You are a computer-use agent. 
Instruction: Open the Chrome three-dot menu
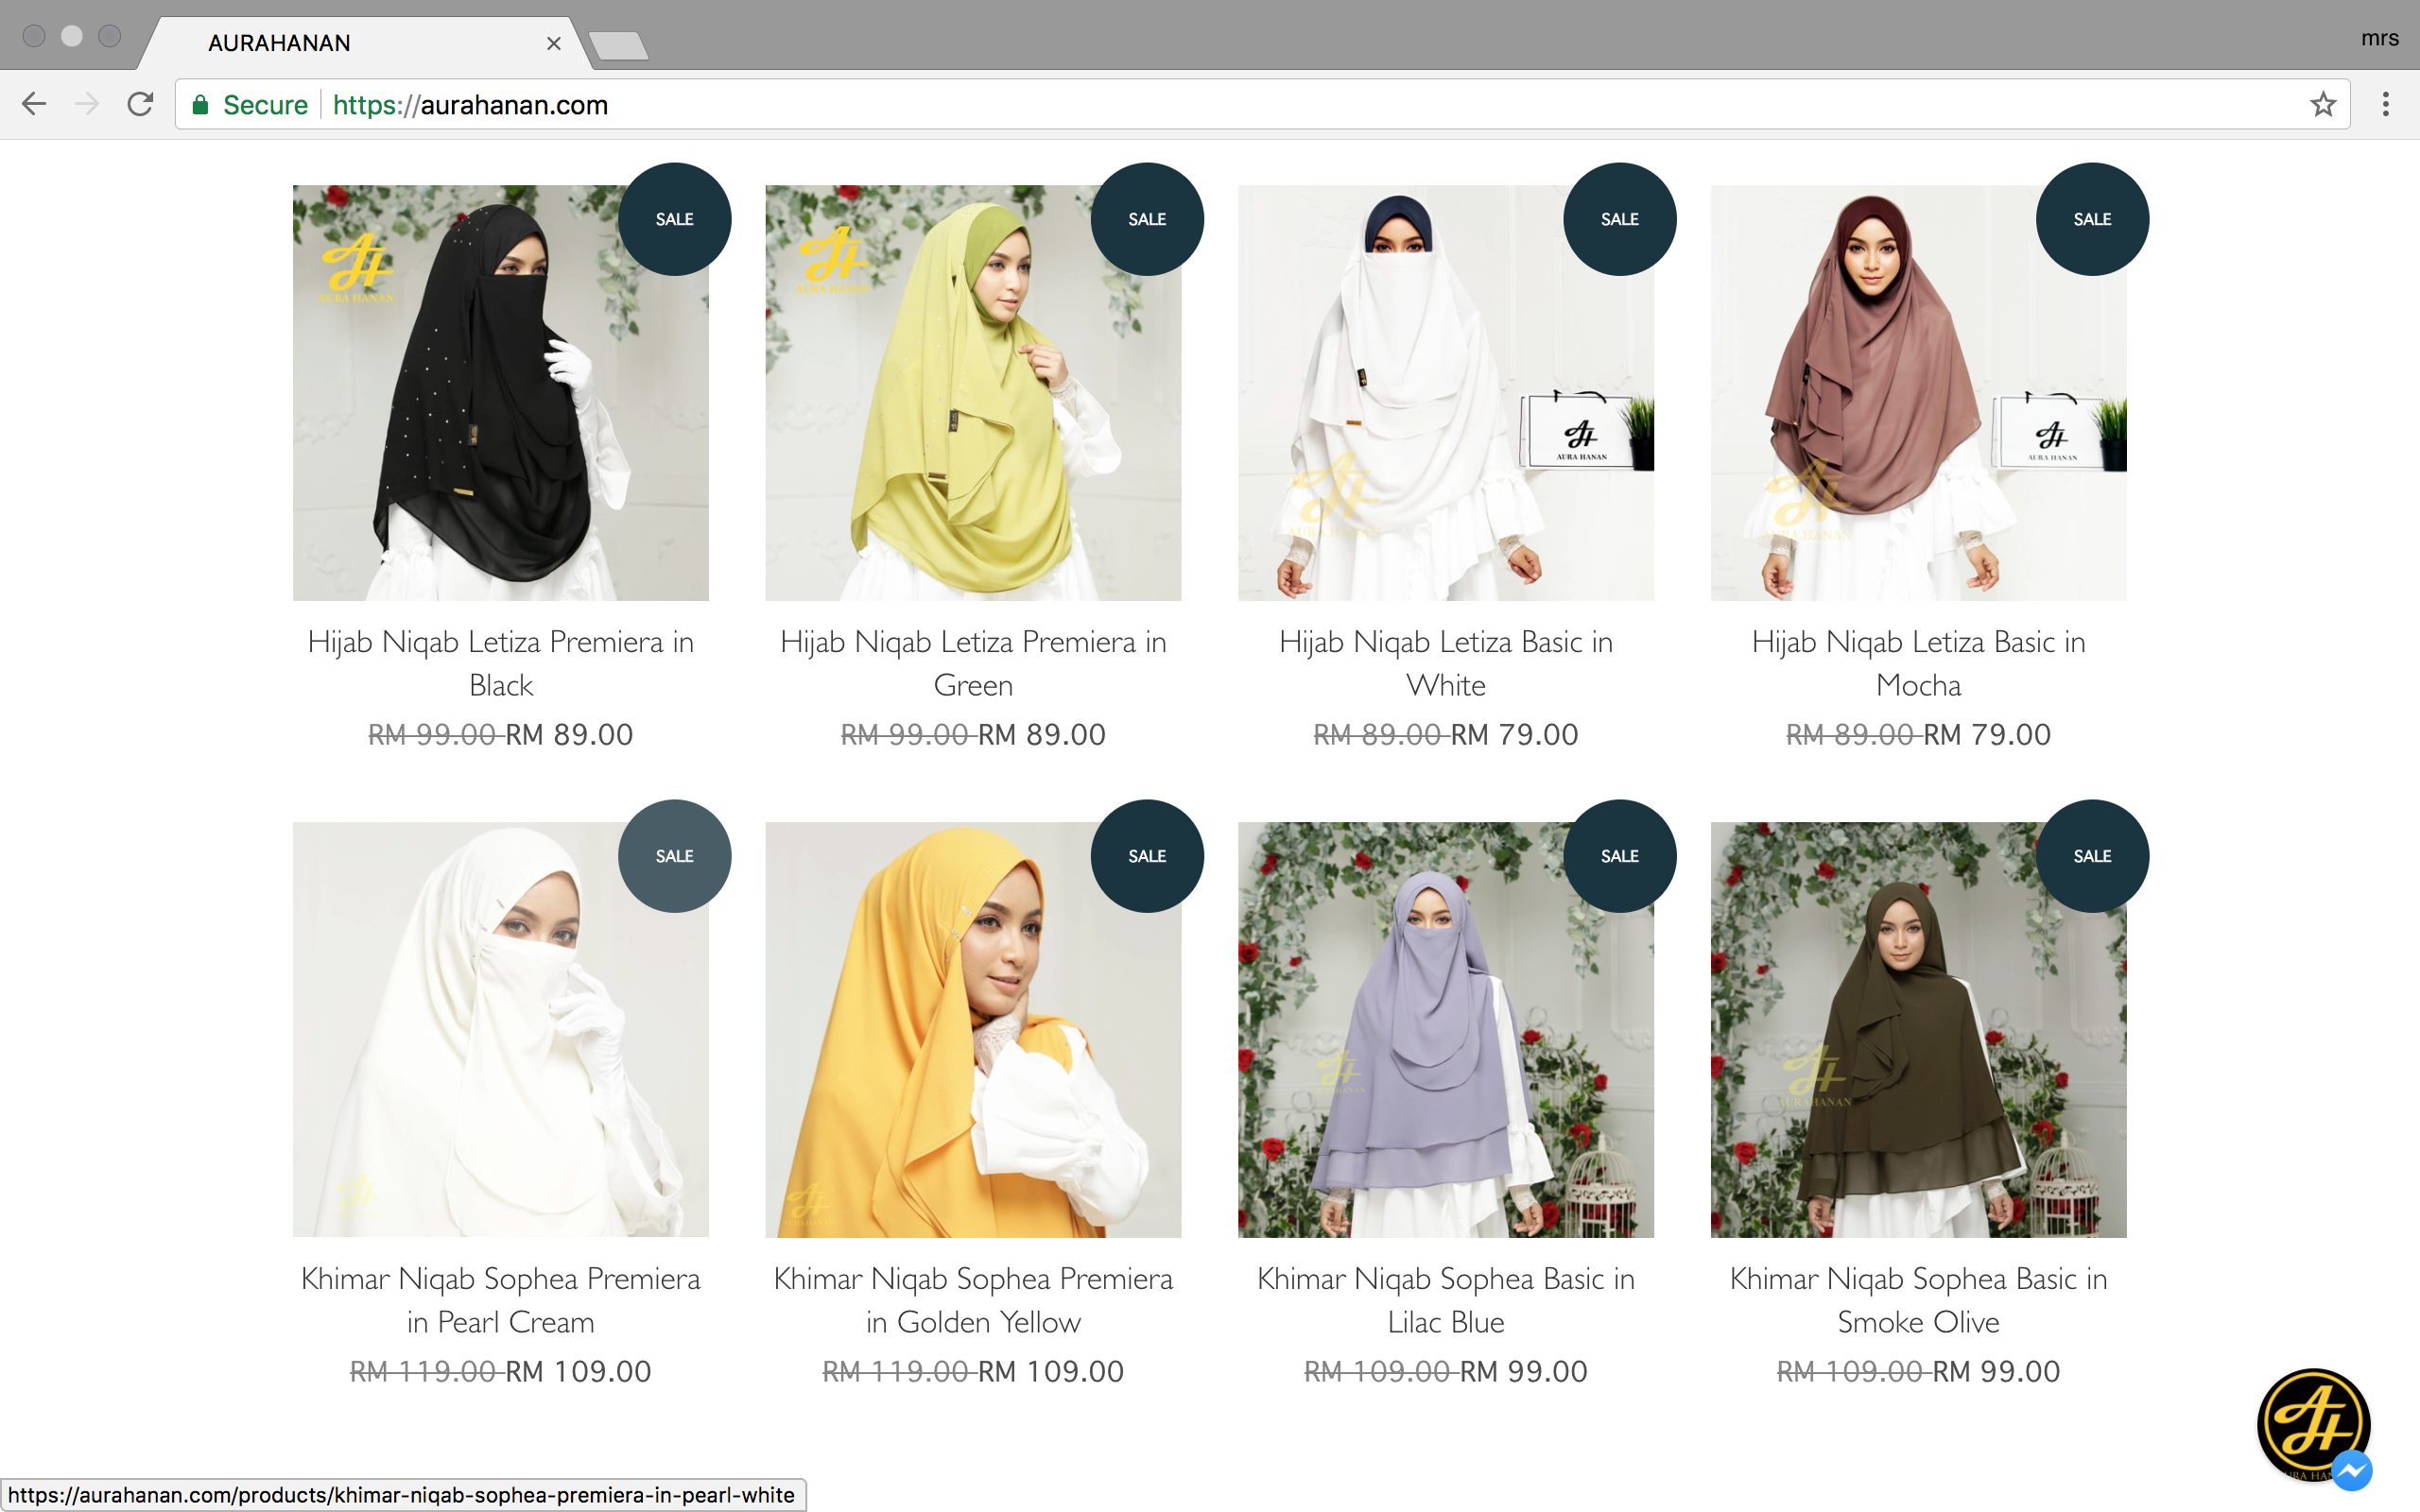(2386, 104)
